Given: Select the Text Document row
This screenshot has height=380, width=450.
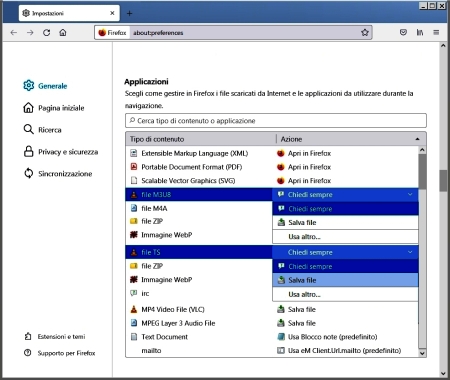Looking at the screenshot, I should pos(272,337).
